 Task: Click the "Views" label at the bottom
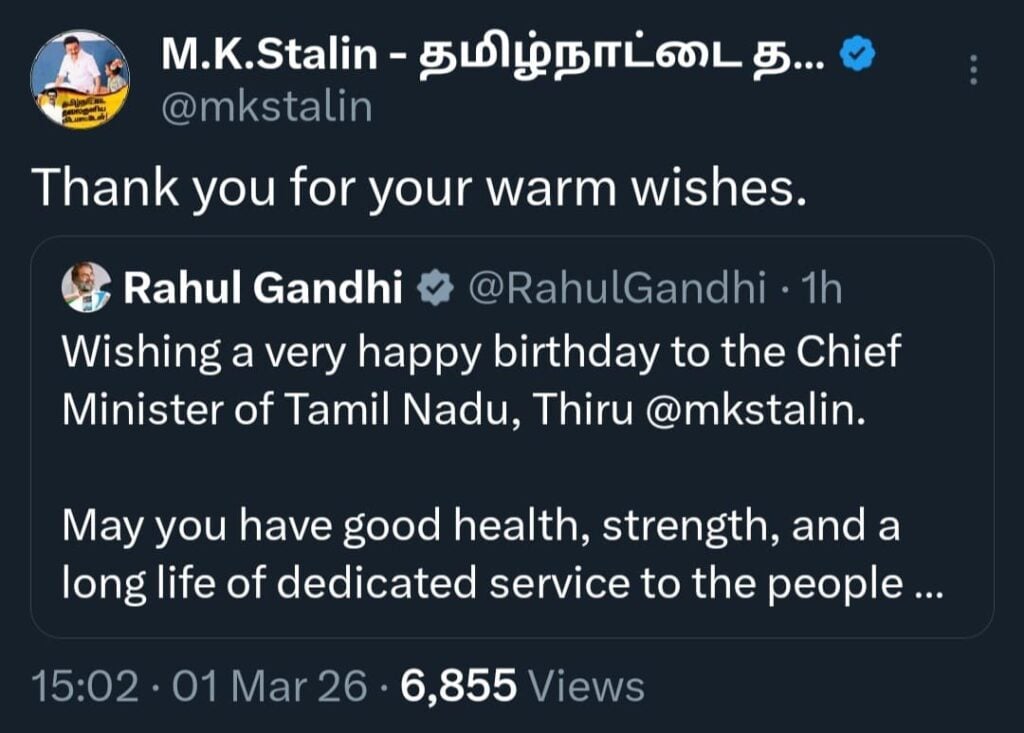(x=585, y=687)
